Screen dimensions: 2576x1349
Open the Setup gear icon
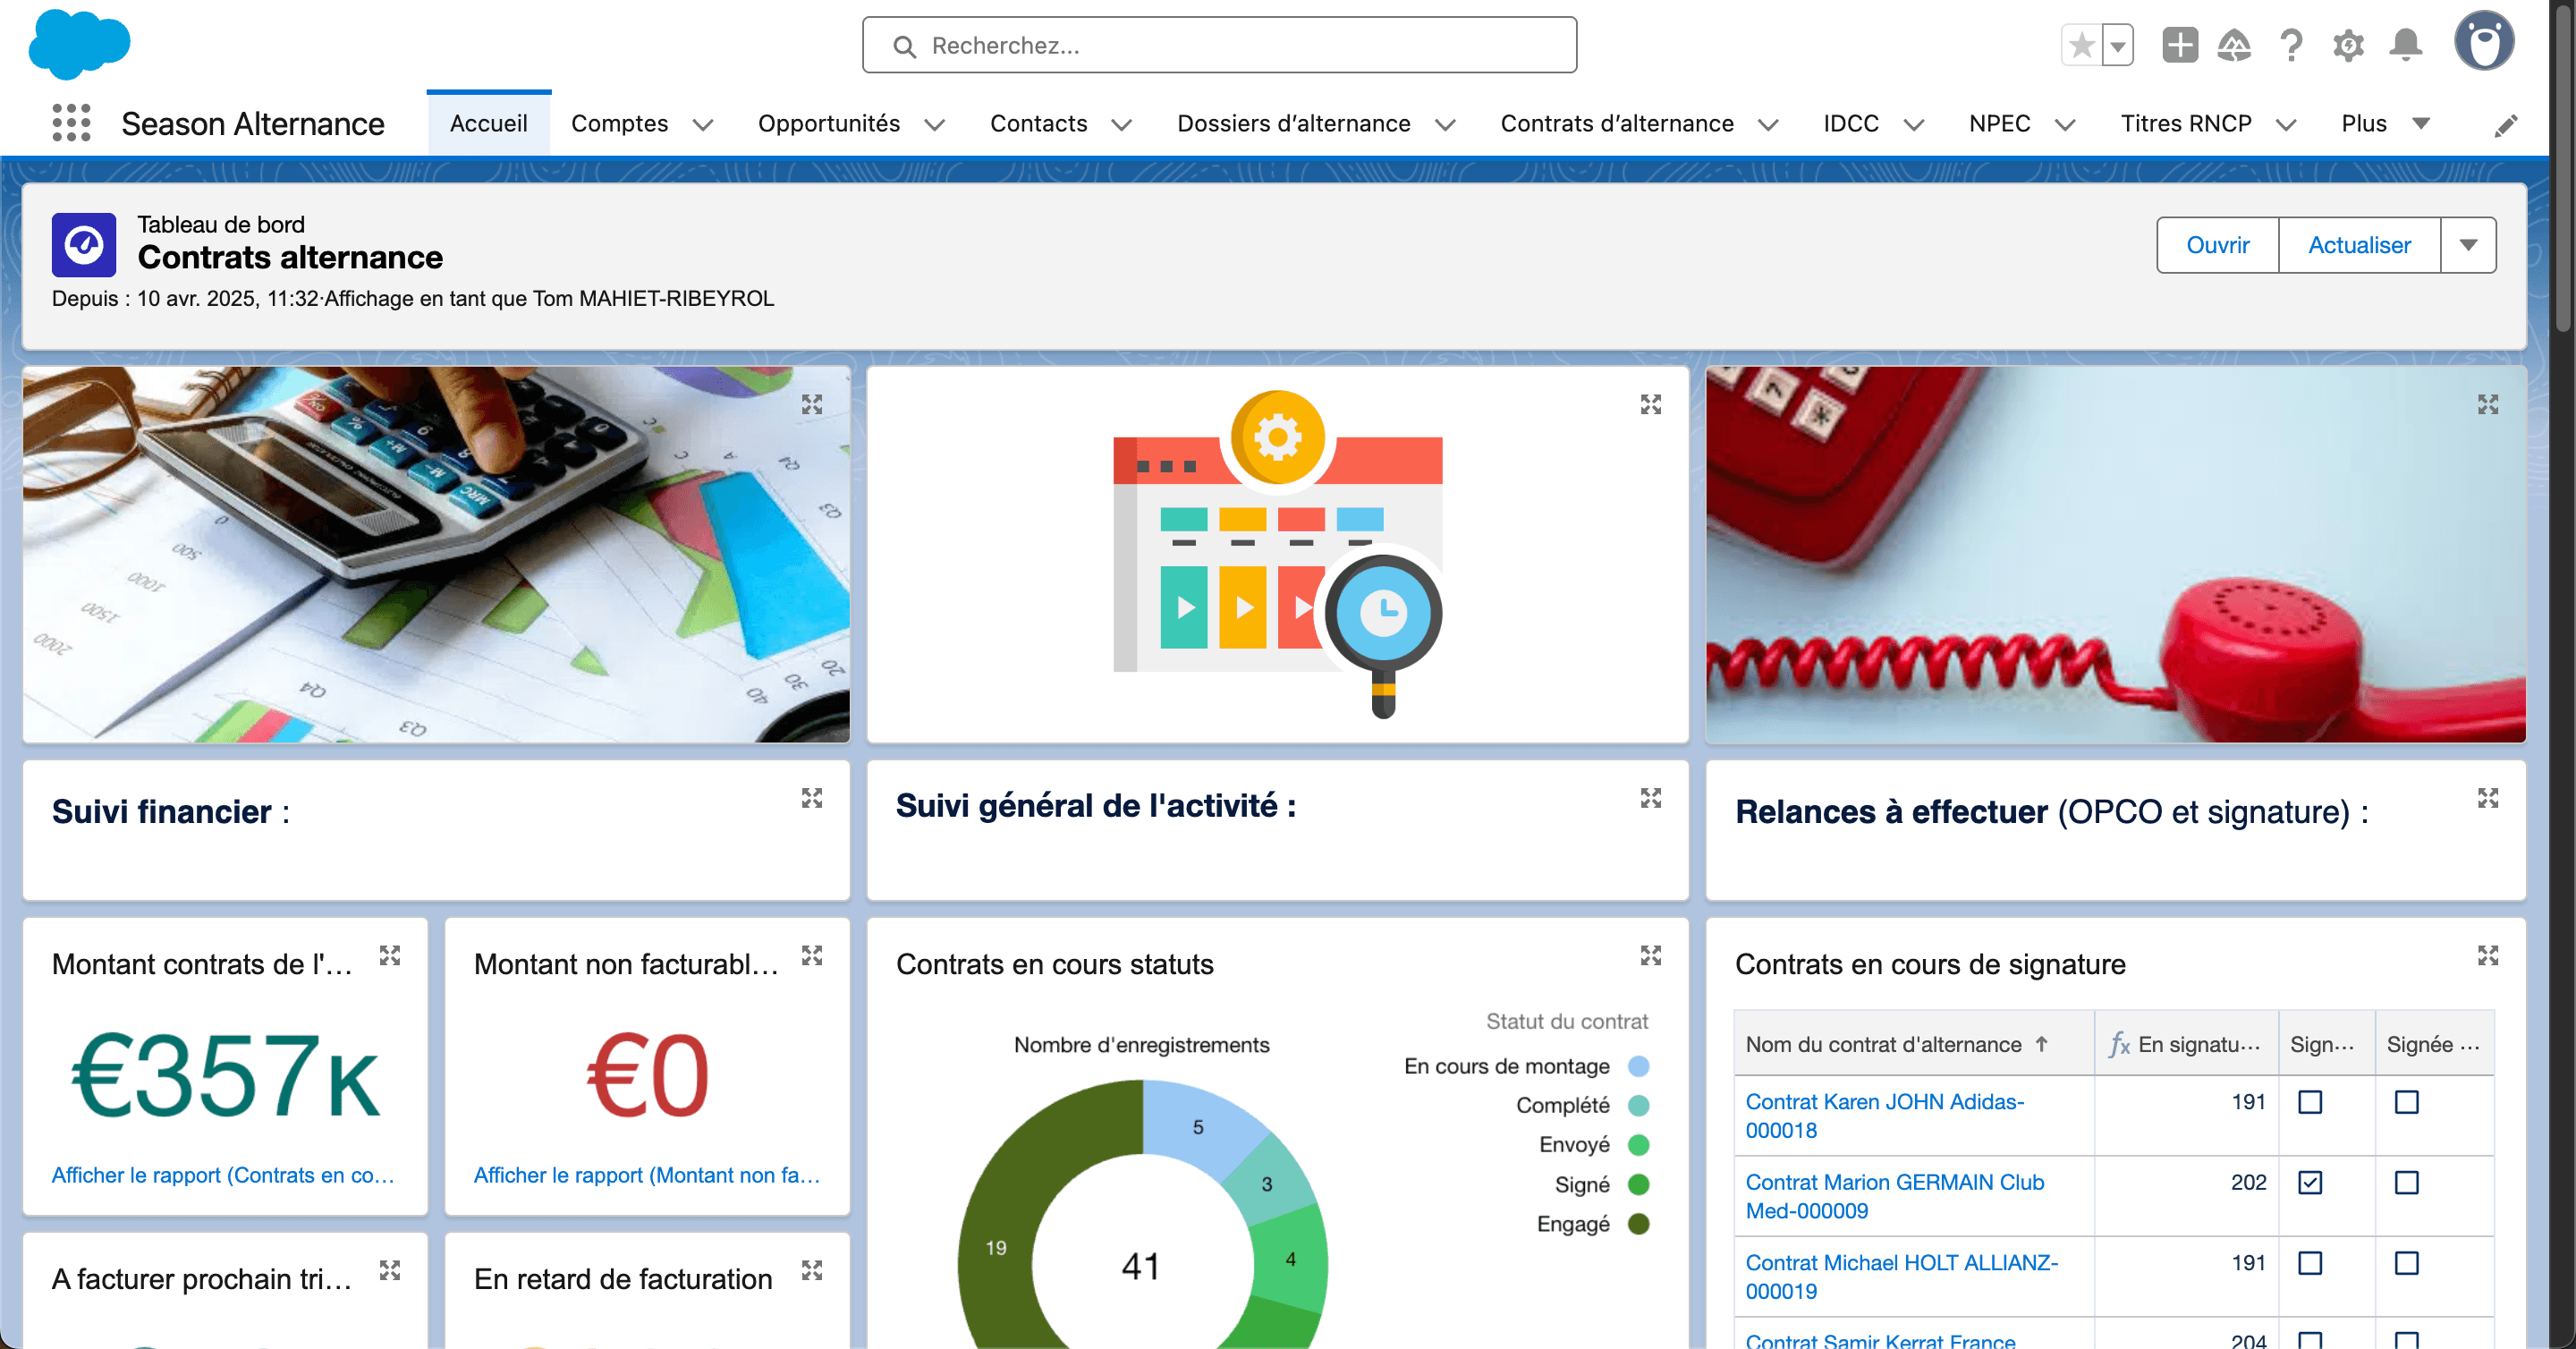tap(2348, 45)
